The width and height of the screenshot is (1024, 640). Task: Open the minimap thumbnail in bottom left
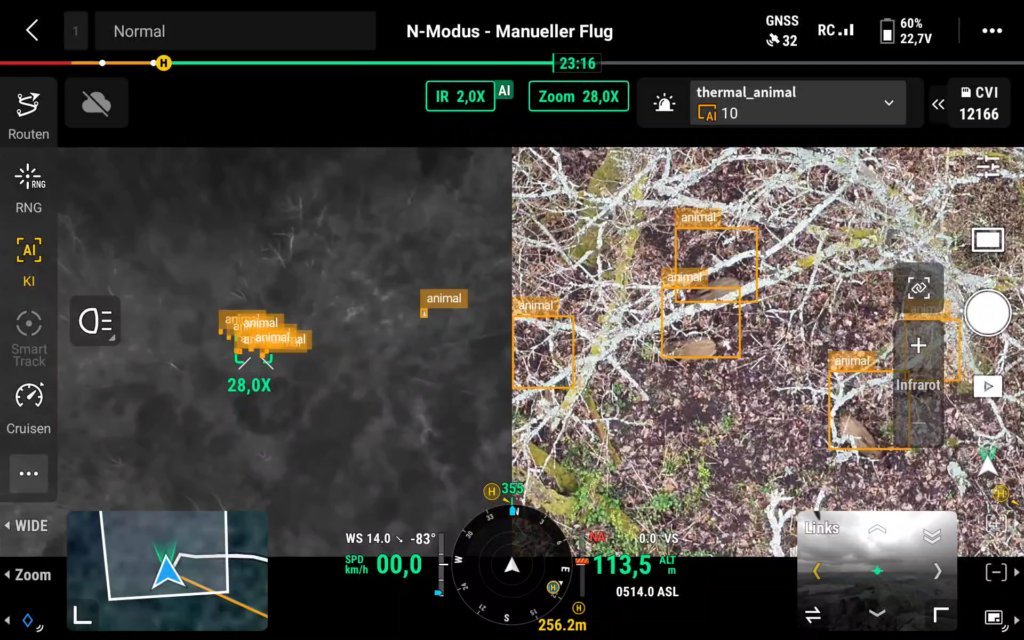pyautogui.click(x=167, y=570)
